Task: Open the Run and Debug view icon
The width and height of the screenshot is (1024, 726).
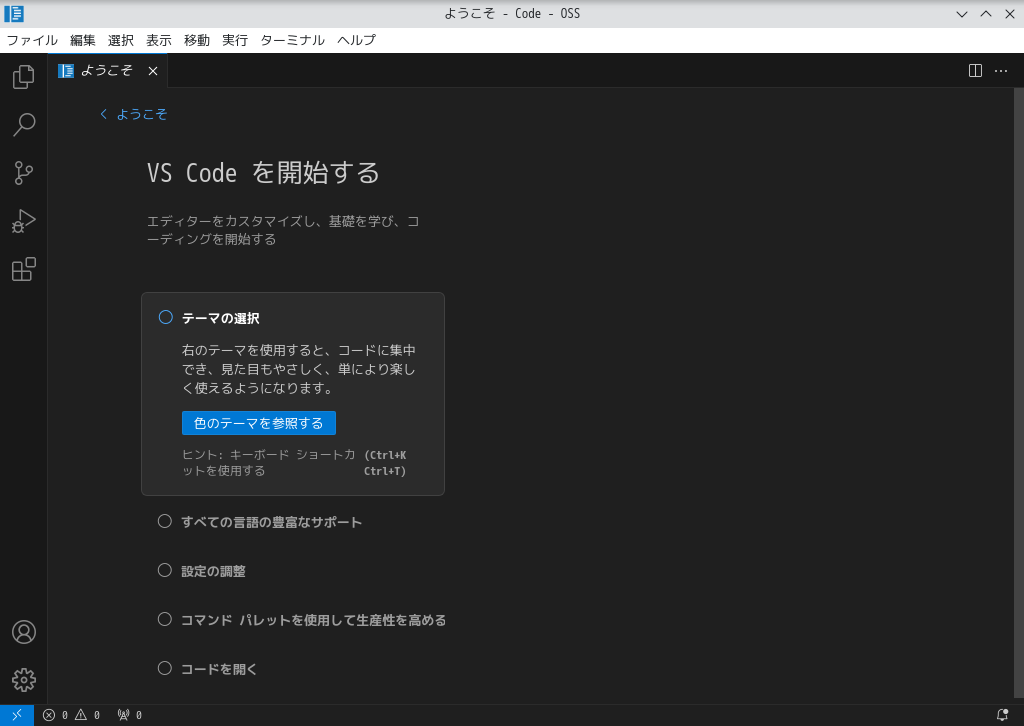Action: tap(24, 221)
